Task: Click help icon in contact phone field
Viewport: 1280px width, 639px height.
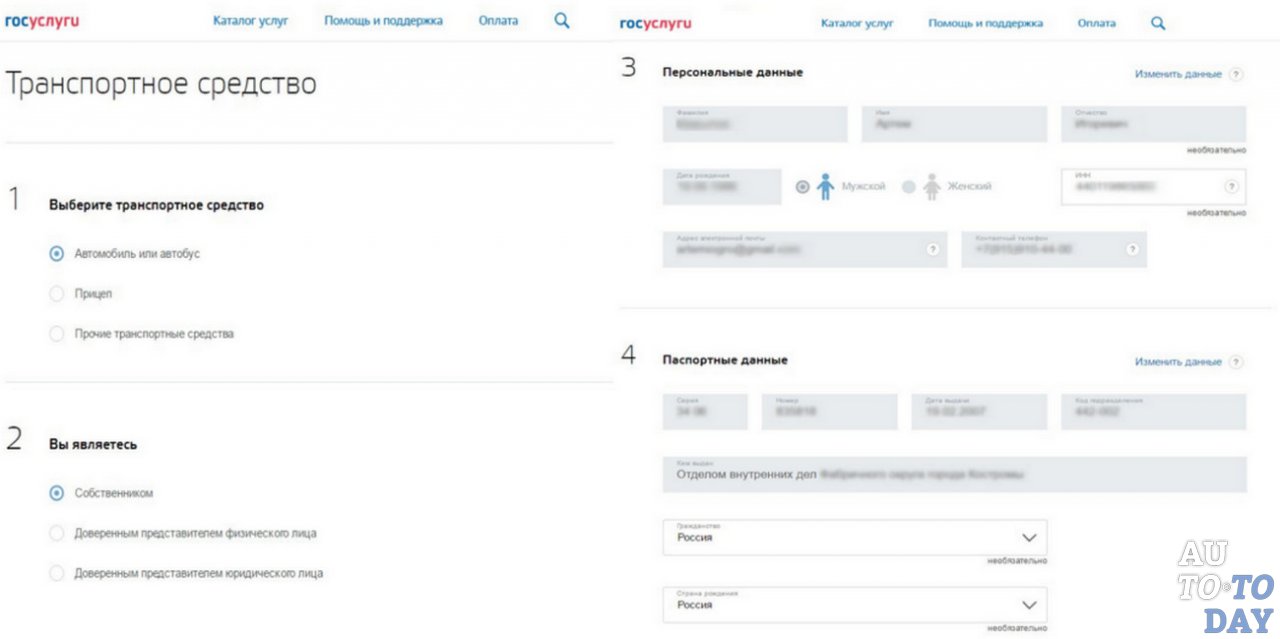Action: click(x=1132, y=250)
